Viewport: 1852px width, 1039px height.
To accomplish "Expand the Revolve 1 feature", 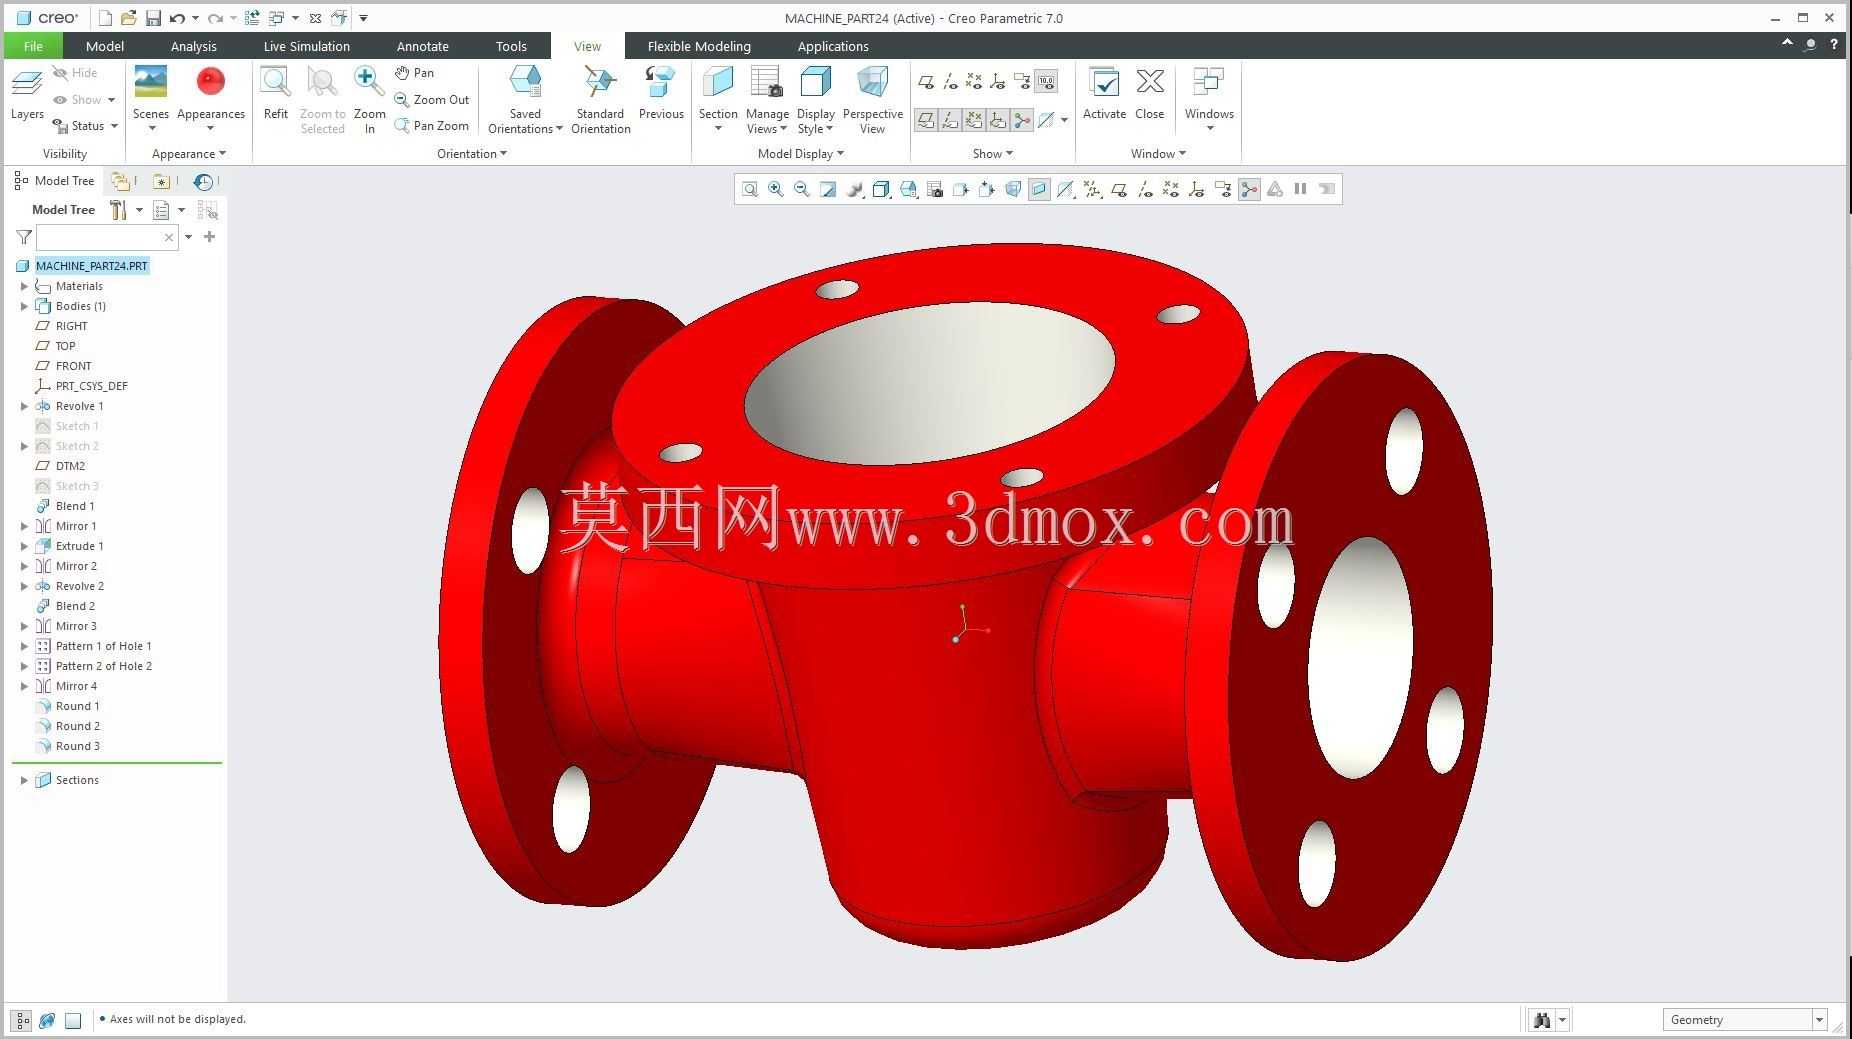I will 25,406.
